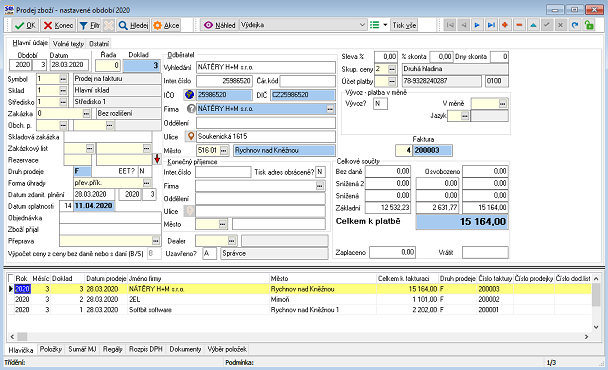Click the cancel edit X icon in navigator

coord(560,25)
